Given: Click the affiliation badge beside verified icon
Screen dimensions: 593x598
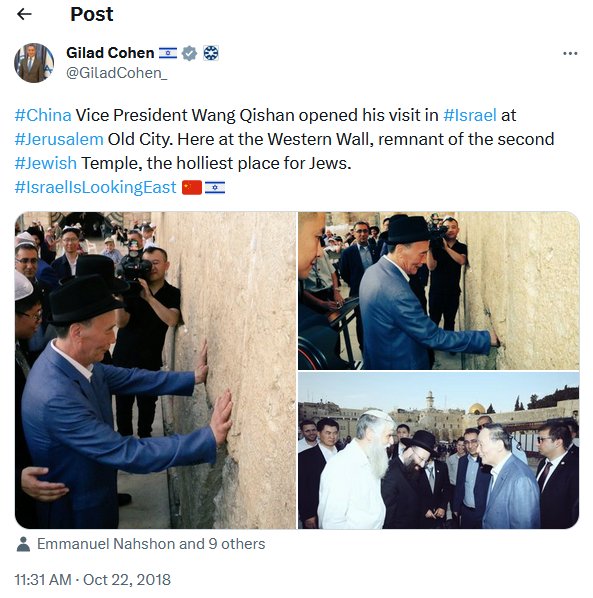Looking at the screenshot, I should [x=211, y=53].
